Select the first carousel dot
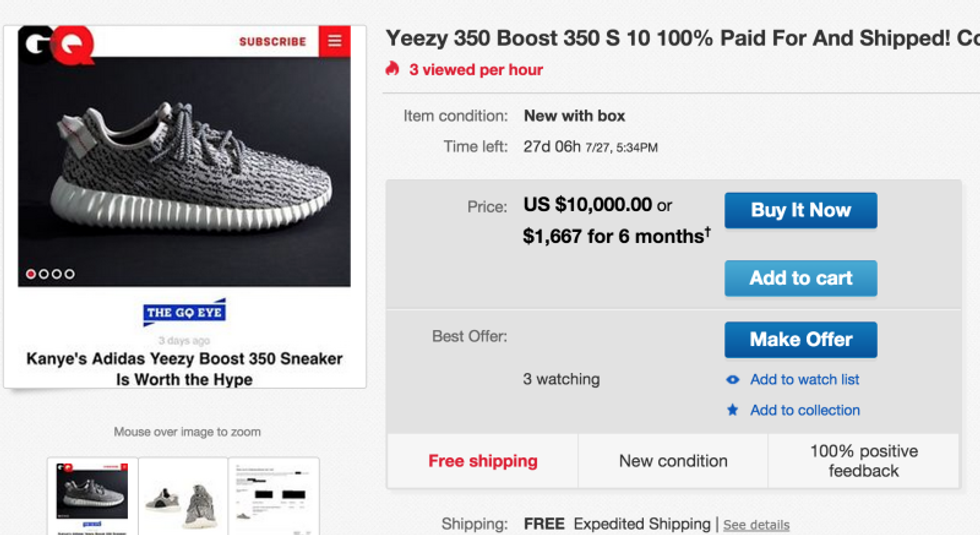Image resolution: width=980 pixels, height=535 pixels. point(31,274)
